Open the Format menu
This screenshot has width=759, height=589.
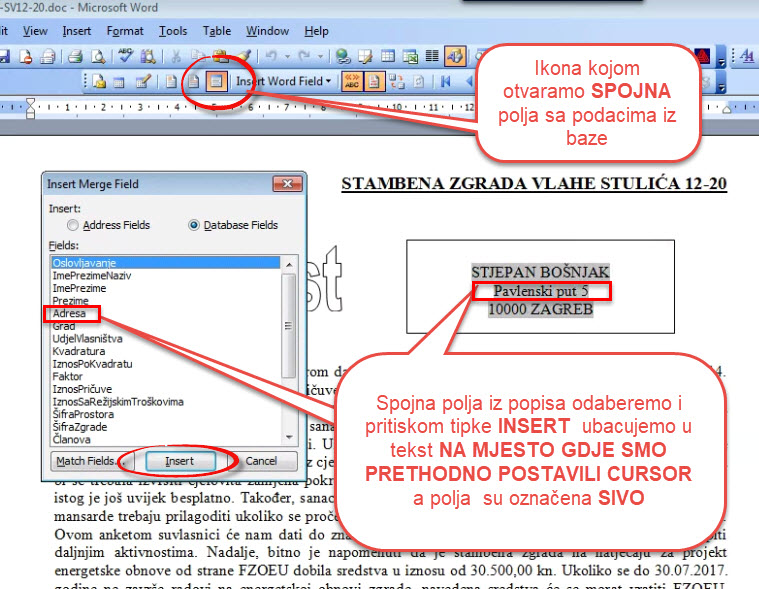click(125, 31)
